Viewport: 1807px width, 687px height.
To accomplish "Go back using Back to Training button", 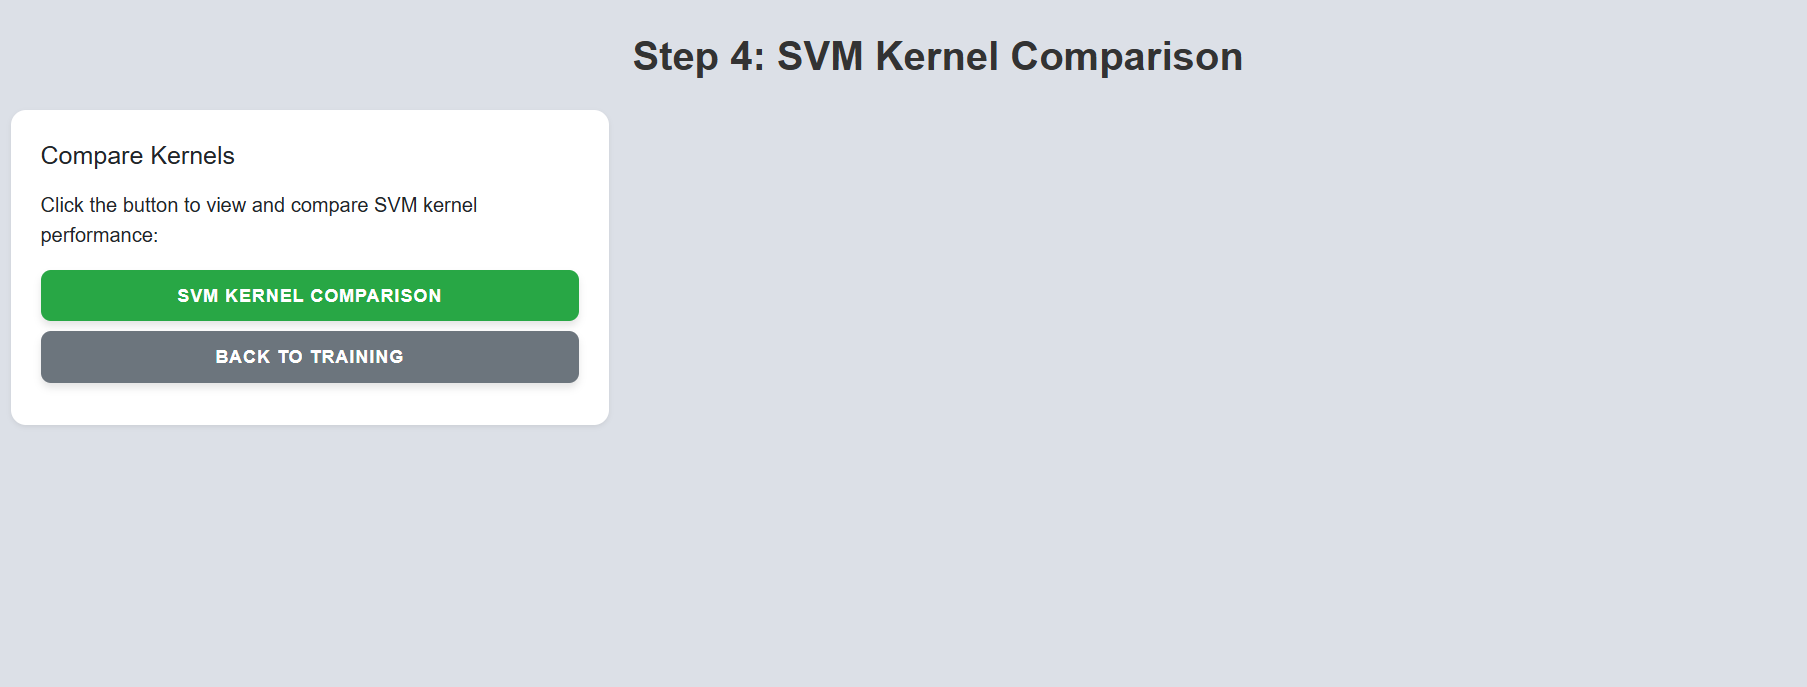I will click(310, 357).
